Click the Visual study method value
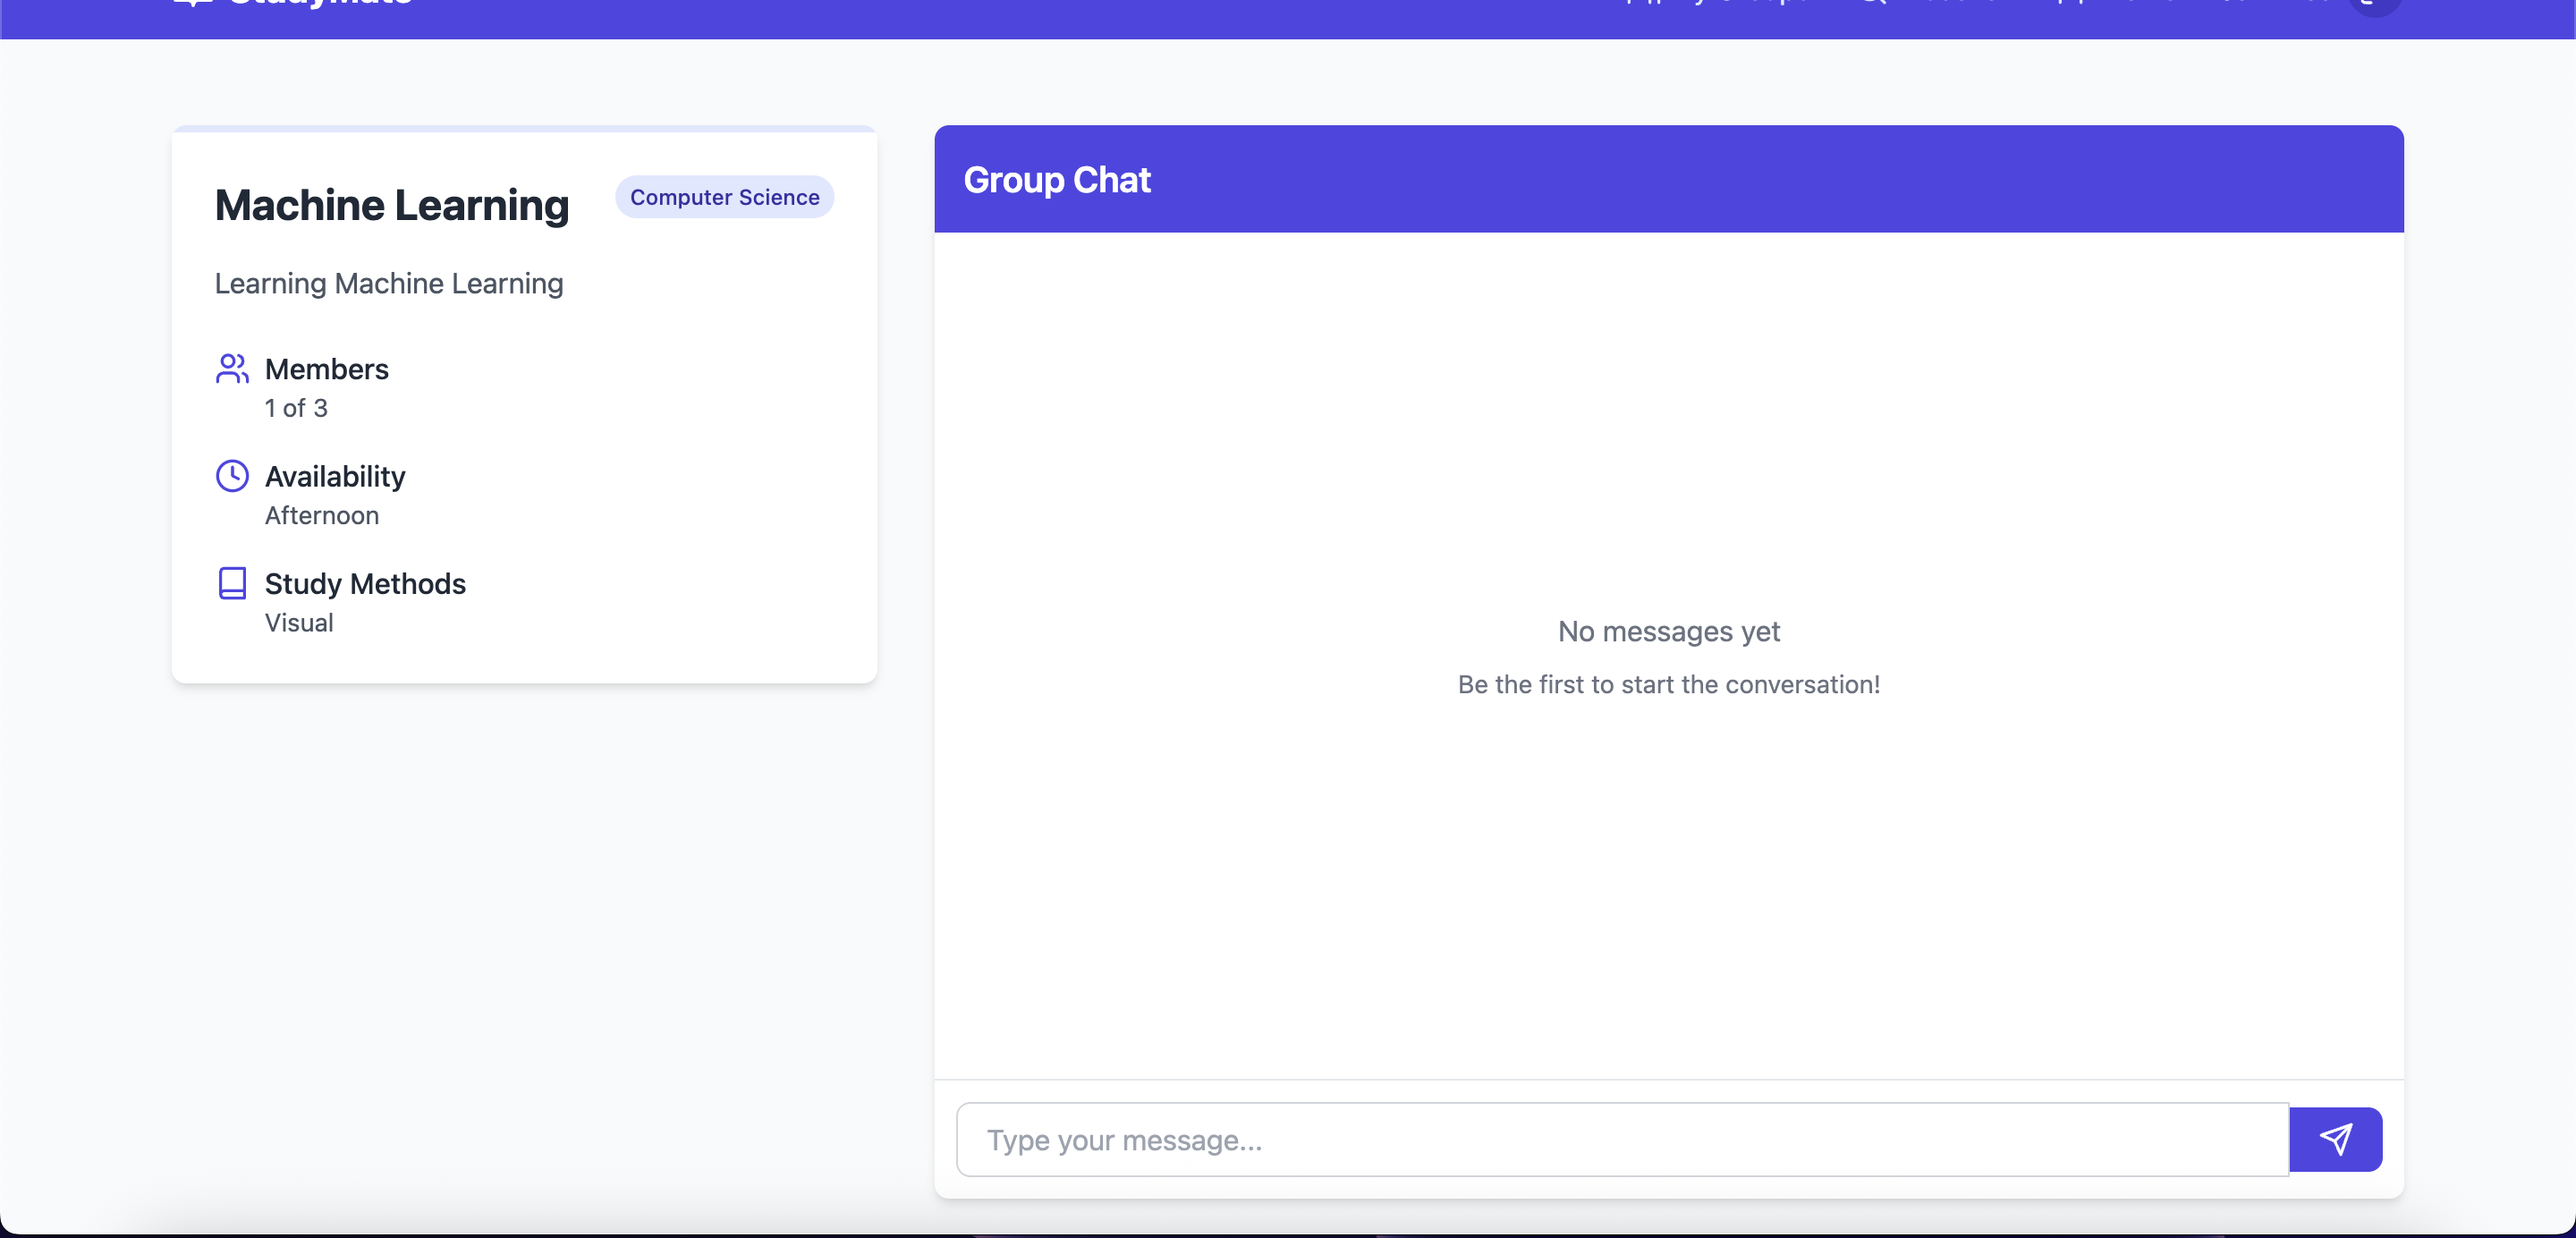Image resolution: width=2576 pixels, height=1238 pixels. [x=299, y=622]
